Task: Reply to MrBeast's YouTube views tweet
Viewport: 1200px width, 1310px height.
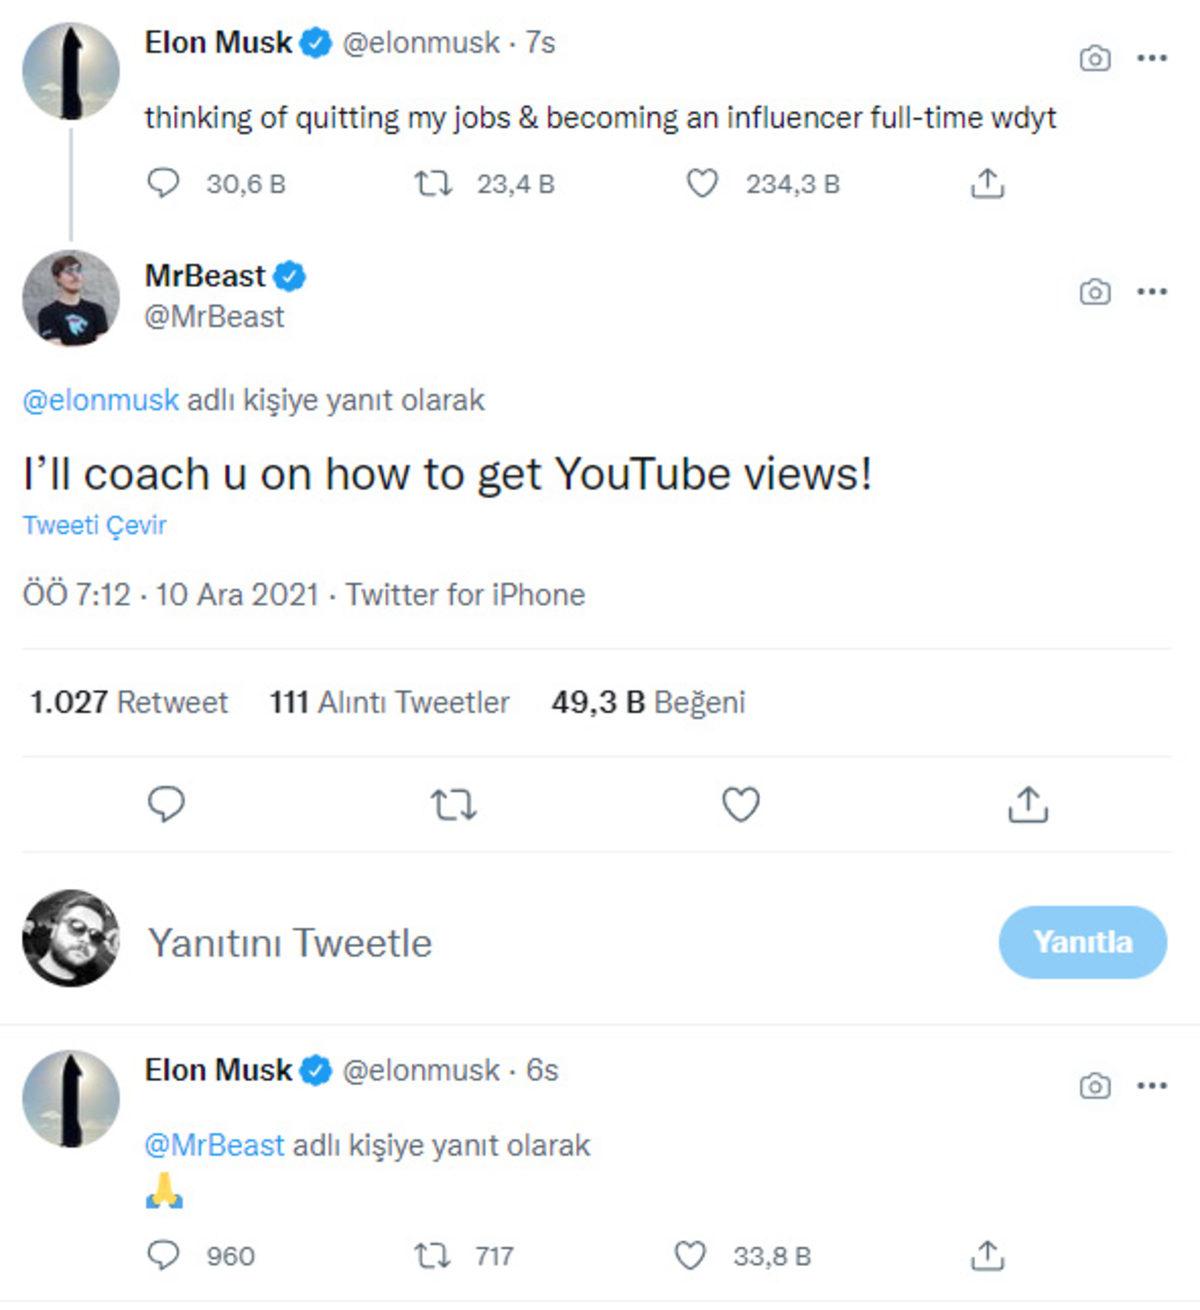Action: (166, 804)
